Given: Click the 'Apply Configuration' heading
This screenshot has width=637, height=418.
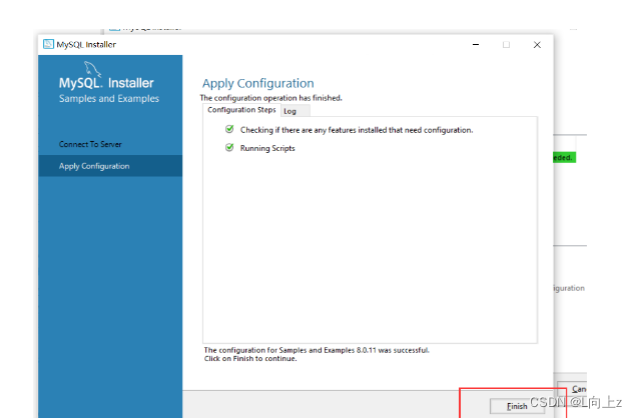Looking at the screenshot, I should tap(258, 83).
